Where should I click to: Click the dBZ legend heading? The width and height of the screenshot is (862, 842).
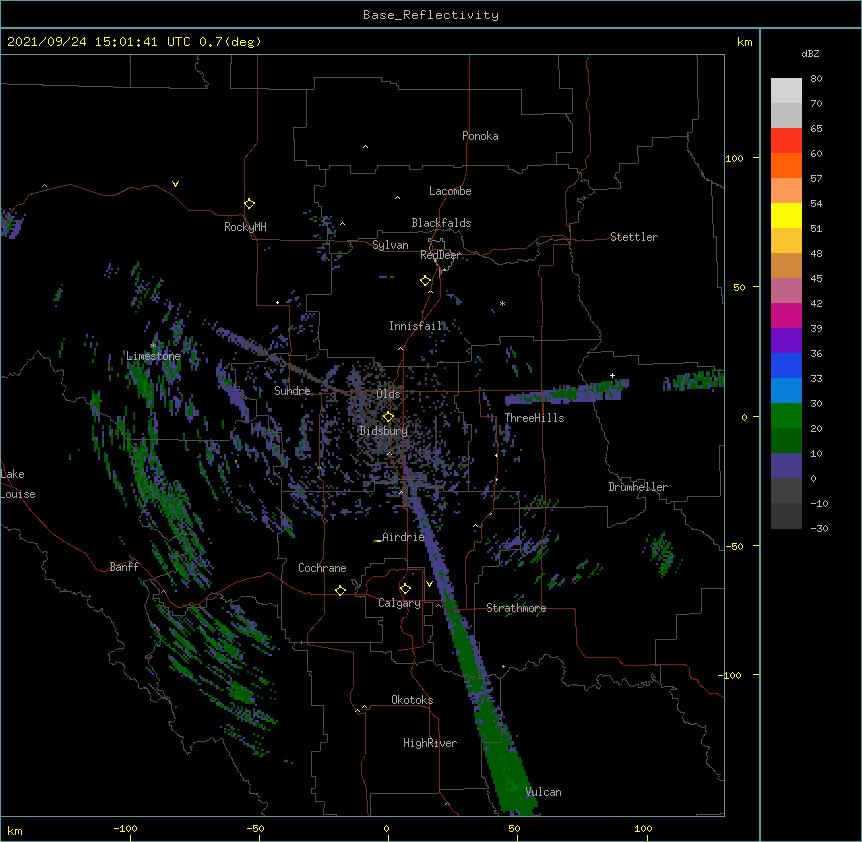tap(810, 53)
